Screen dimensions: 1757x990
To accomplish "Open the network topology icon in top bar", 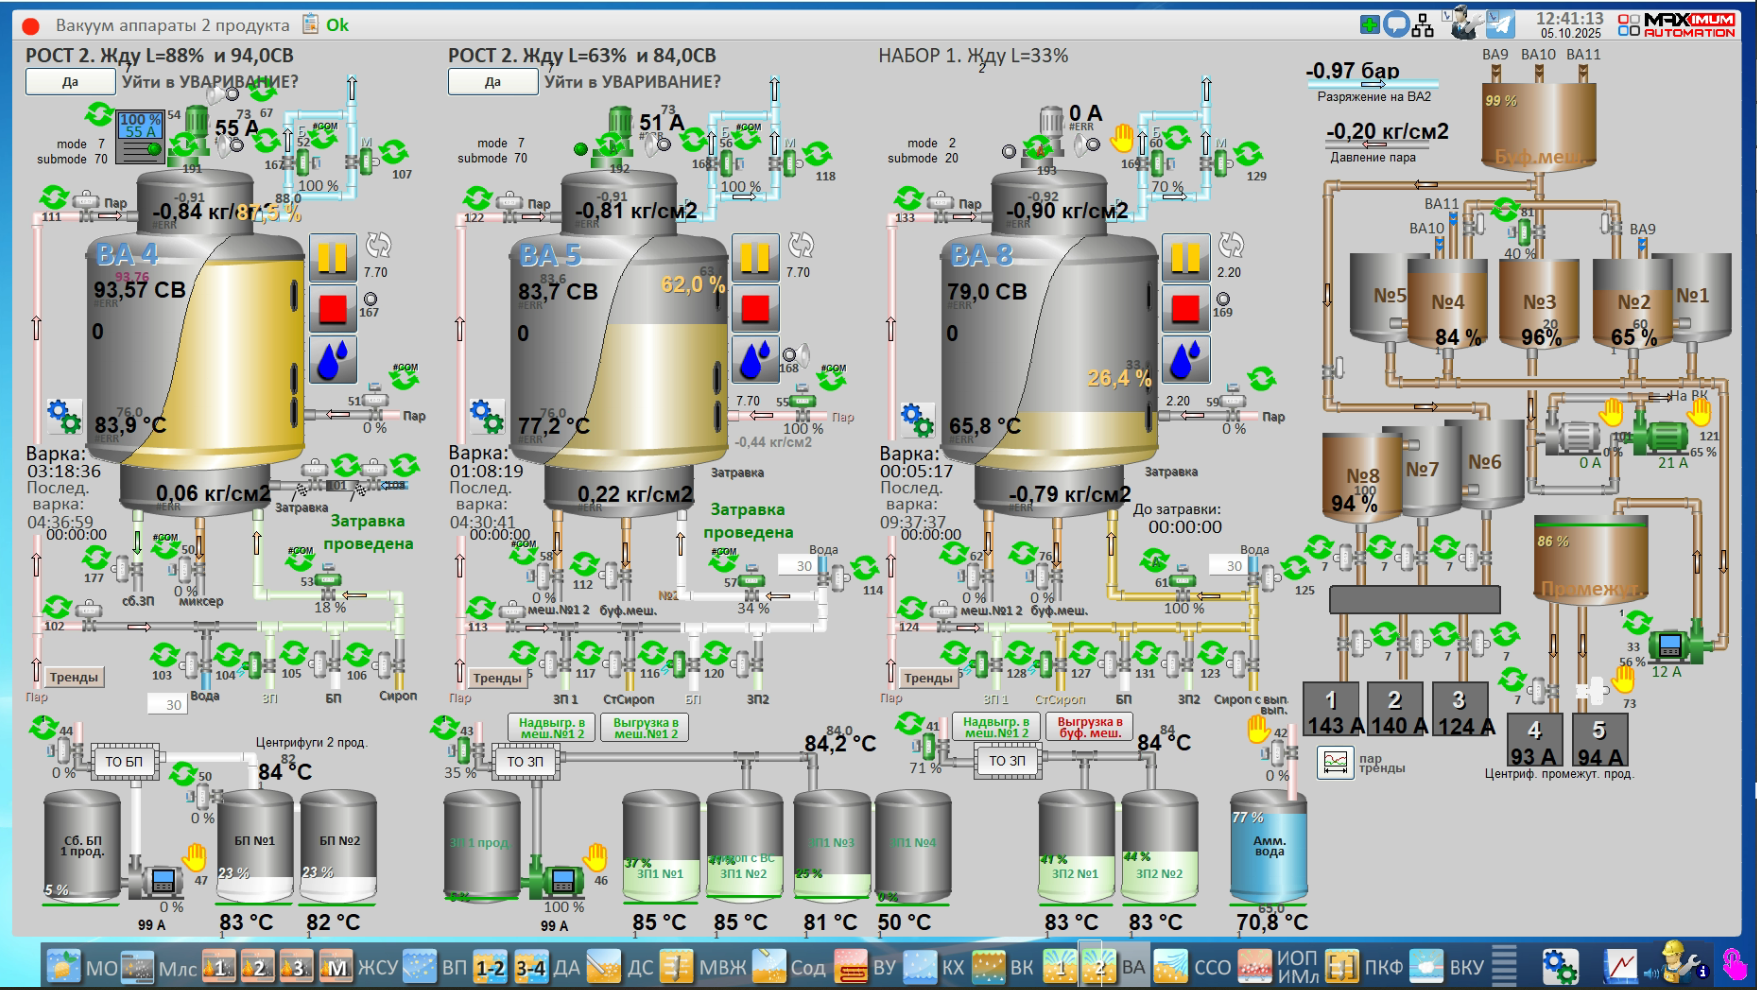I will (x=1423, y=25).
